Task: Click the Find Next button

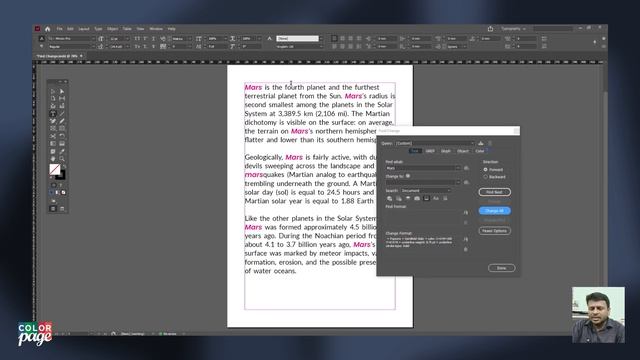Action: pyautogui.click(x=494, y=192)
